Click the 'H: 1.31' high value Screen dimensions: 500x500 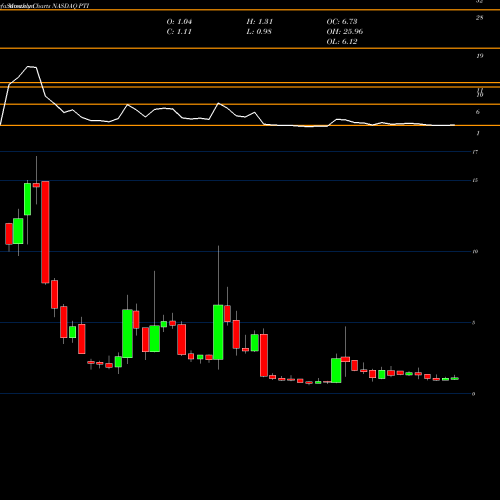click(260, 22)
